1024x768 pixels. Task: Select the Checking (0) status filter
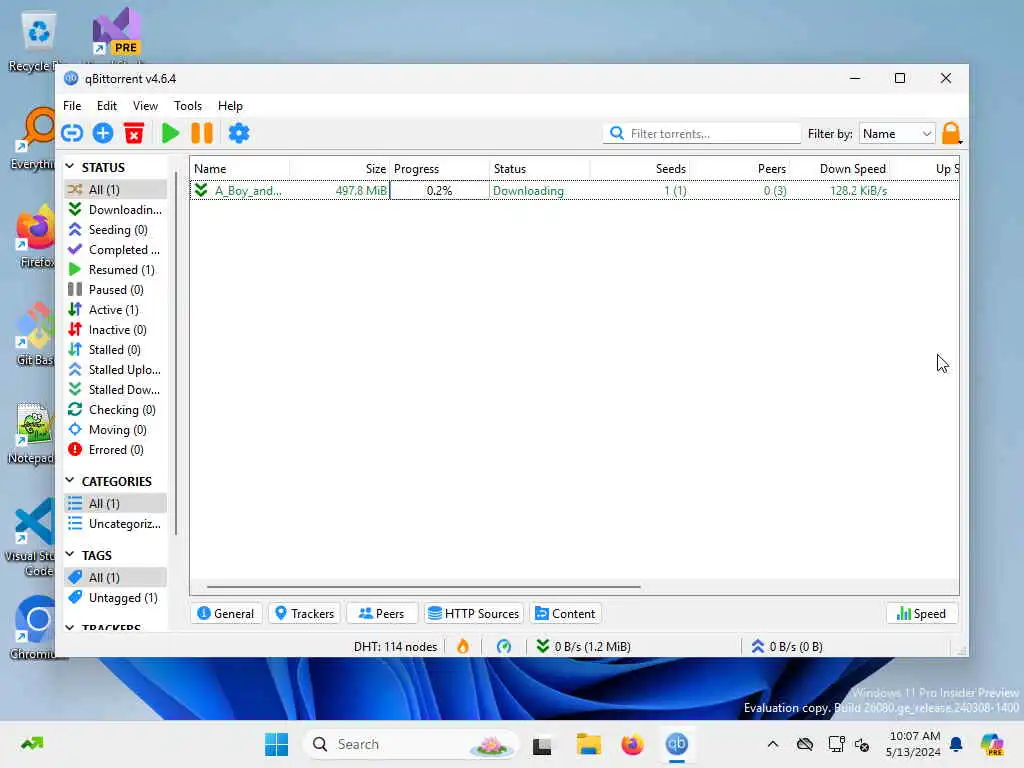click(x=115, y=410)
